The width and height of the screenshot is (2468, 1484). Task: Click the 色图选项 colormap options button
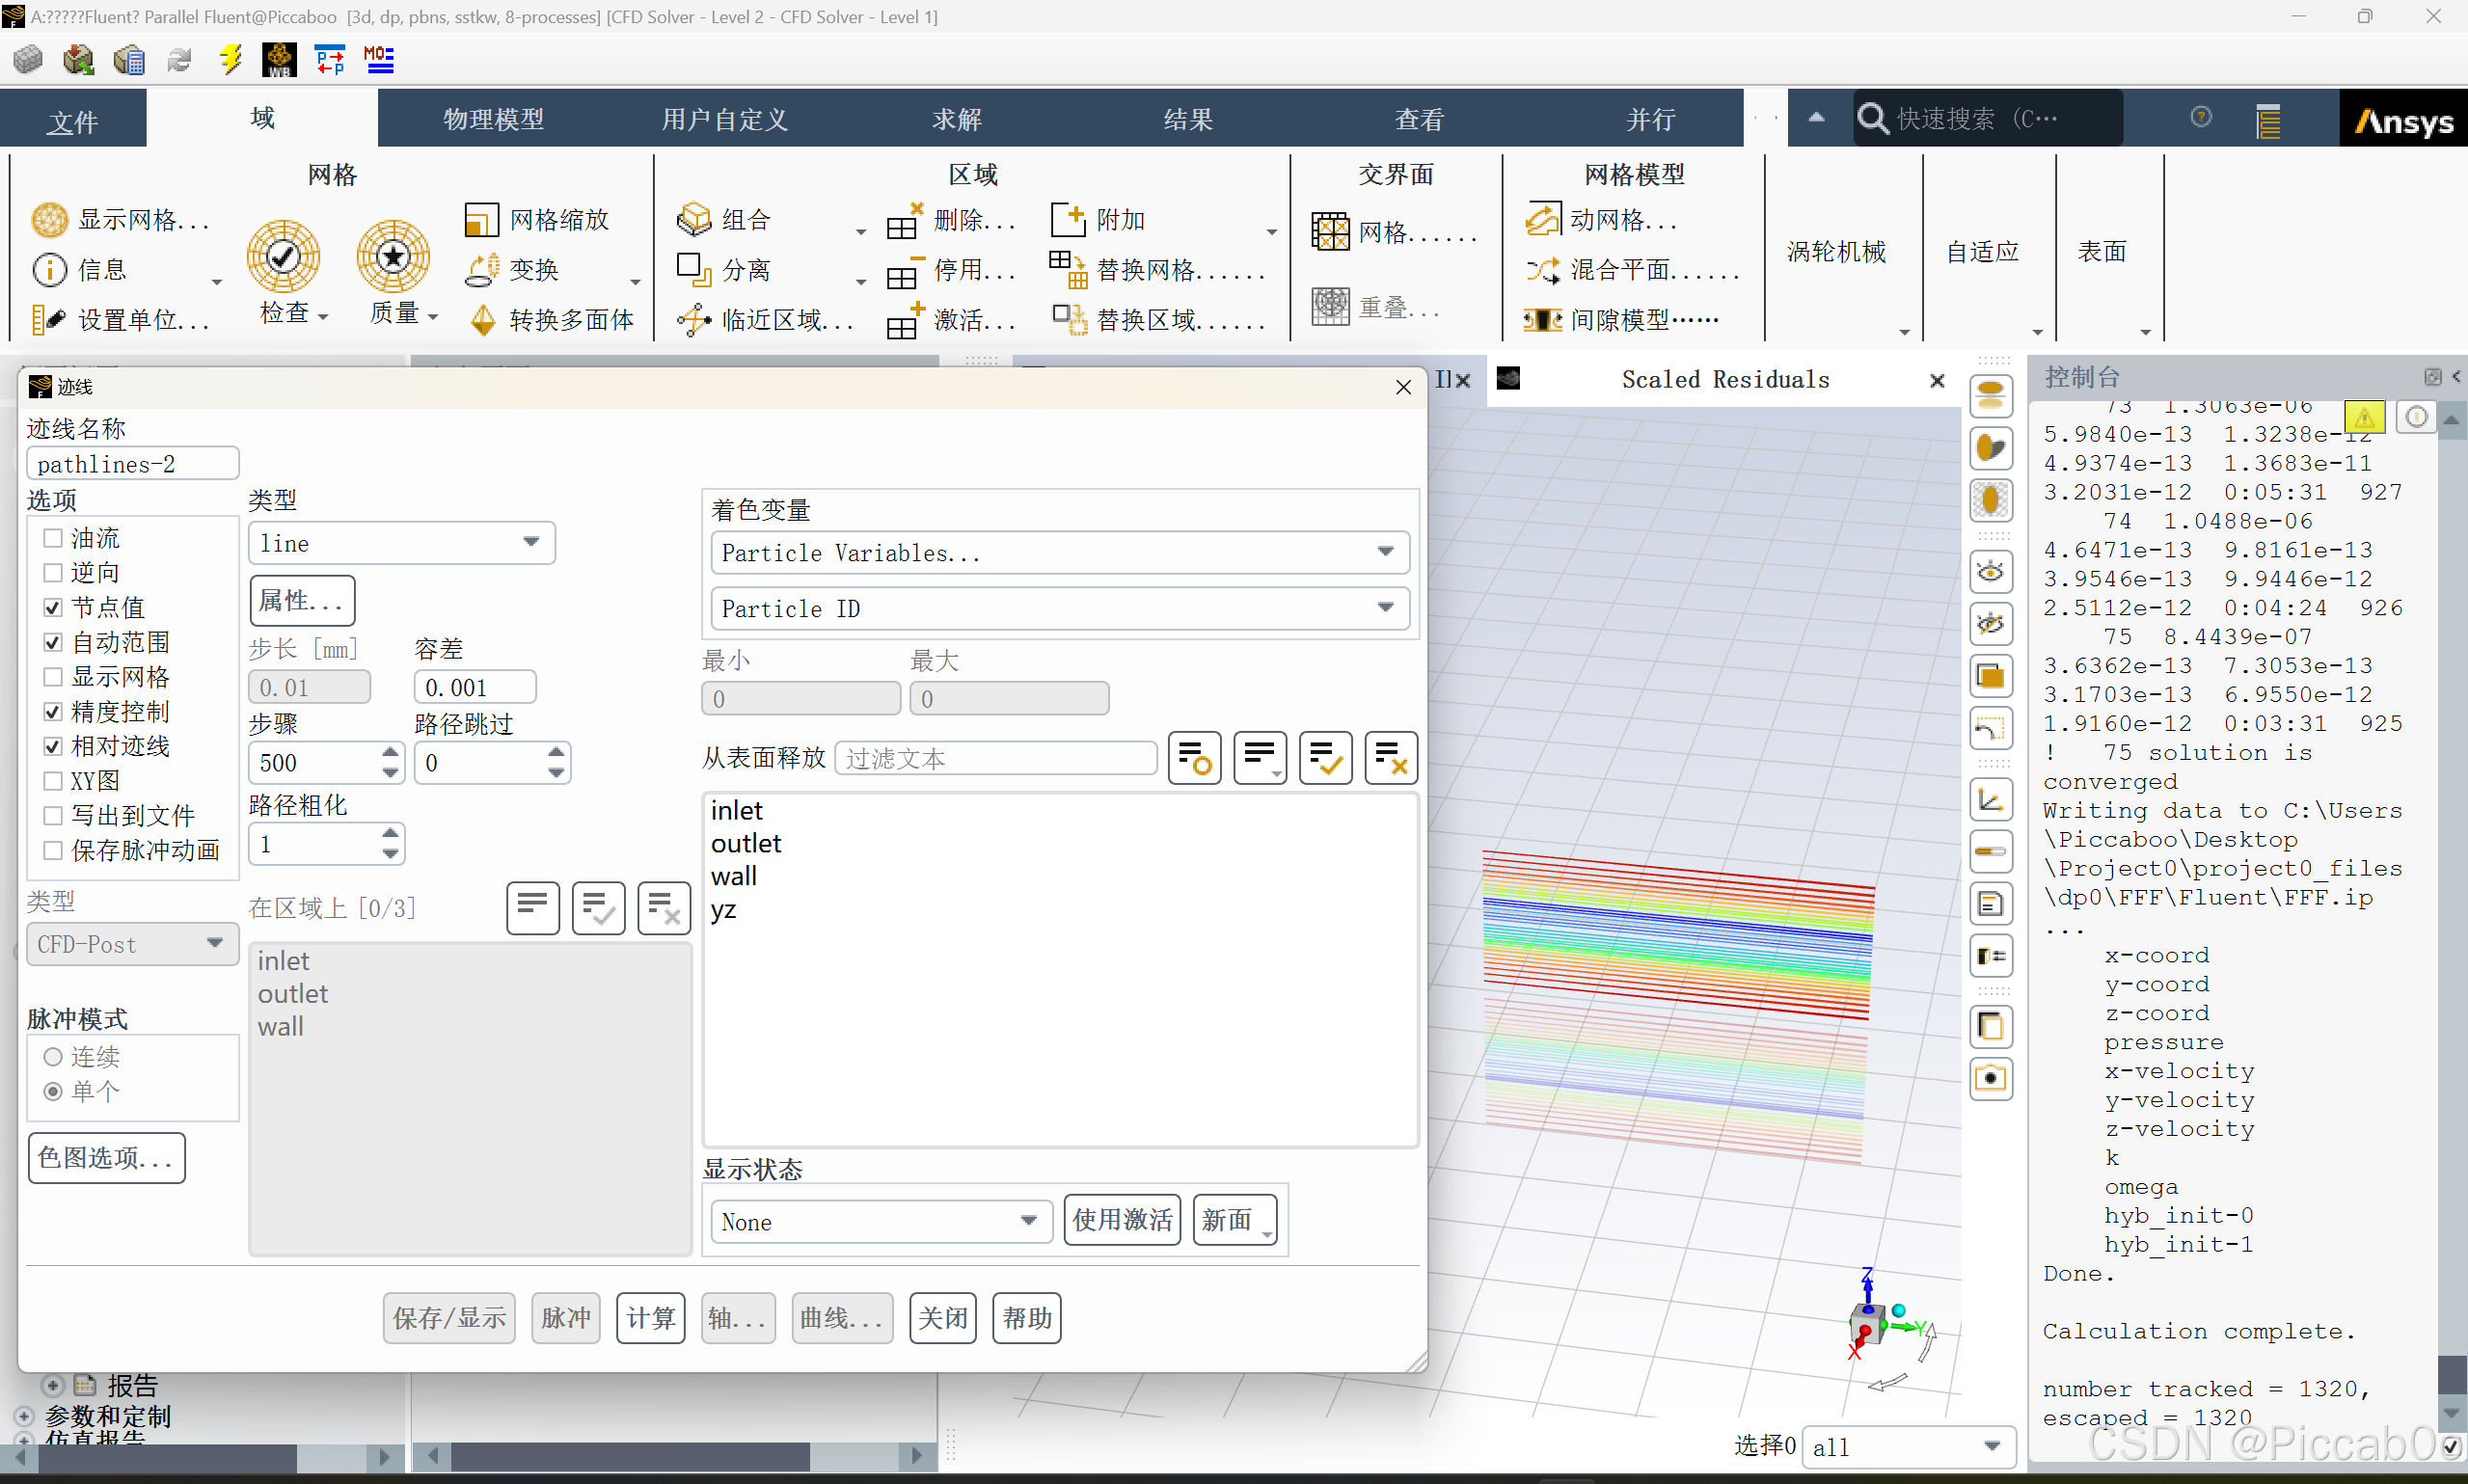pyautogui.click(x=106, y=1157)
